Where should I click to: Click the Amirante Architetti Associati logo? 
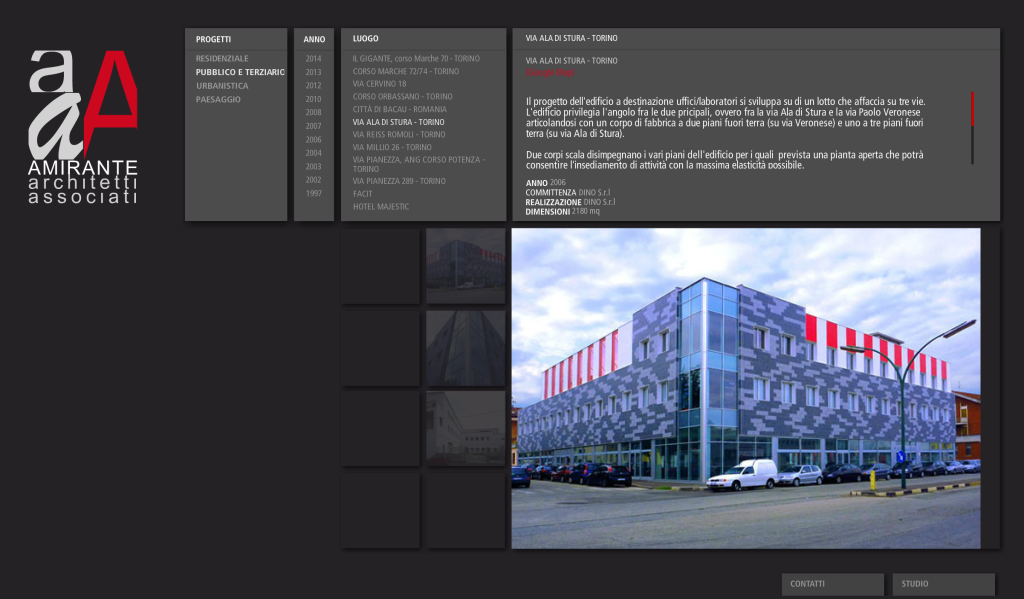pos(83,126)
